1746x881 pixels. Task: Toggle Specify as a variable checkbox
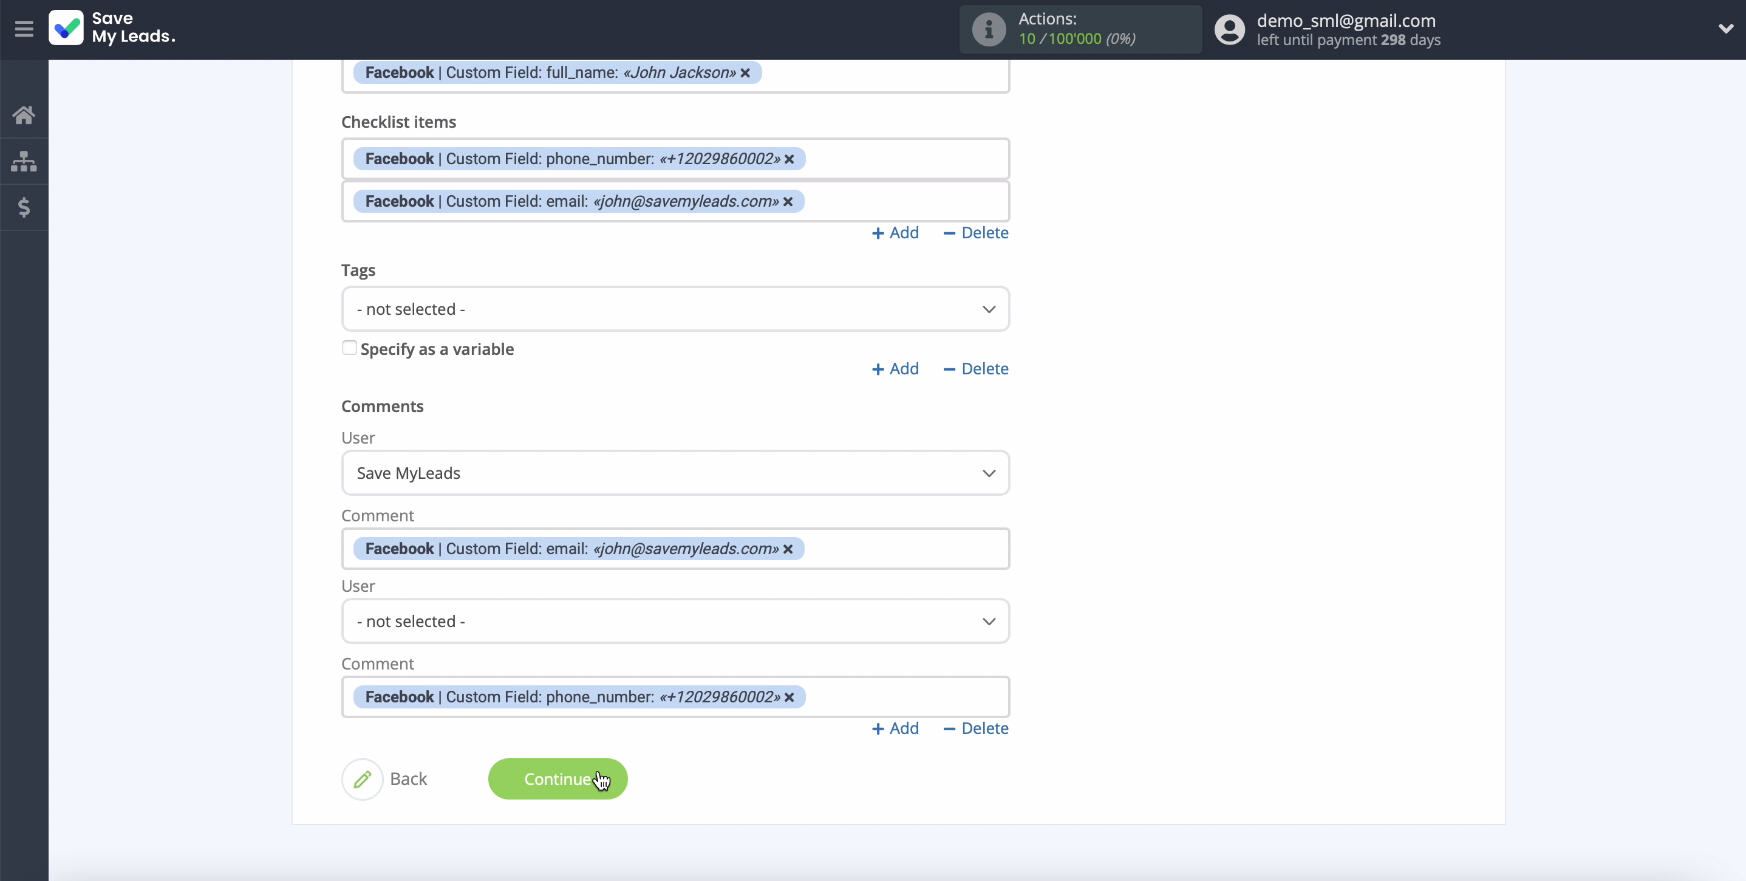click(x=349, y=348)
